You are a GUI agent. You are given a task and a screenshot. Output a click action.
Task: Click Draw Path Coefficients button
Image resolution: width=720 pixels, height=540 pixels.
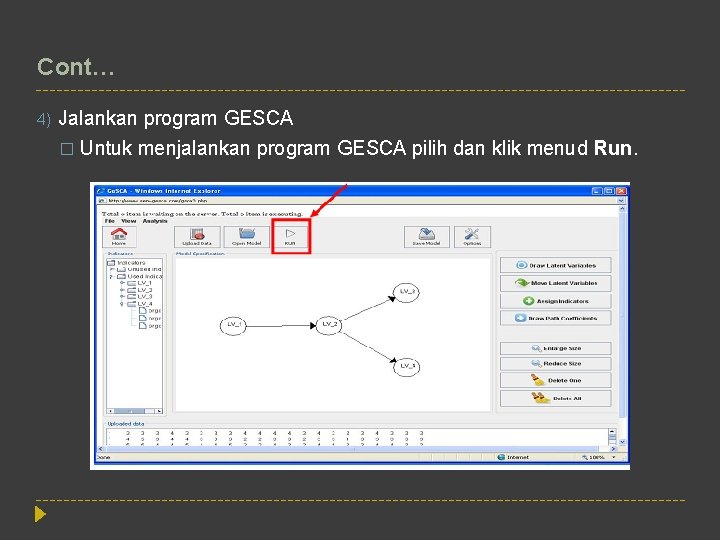(x=556, y=318)
